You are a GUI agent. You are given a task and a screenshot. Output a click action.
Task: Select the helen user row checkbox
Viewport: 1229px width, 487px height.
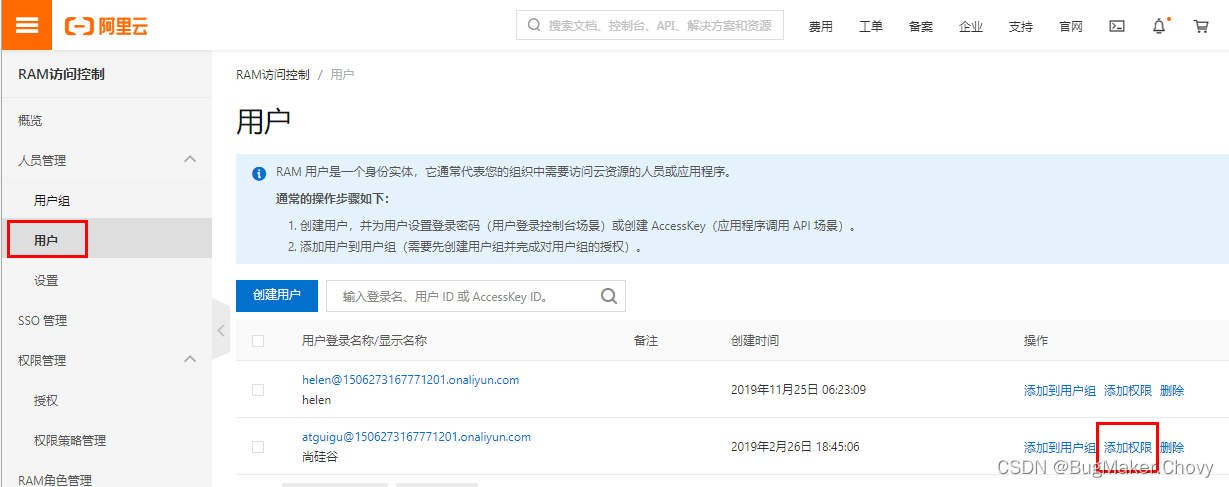pos(258,390)
